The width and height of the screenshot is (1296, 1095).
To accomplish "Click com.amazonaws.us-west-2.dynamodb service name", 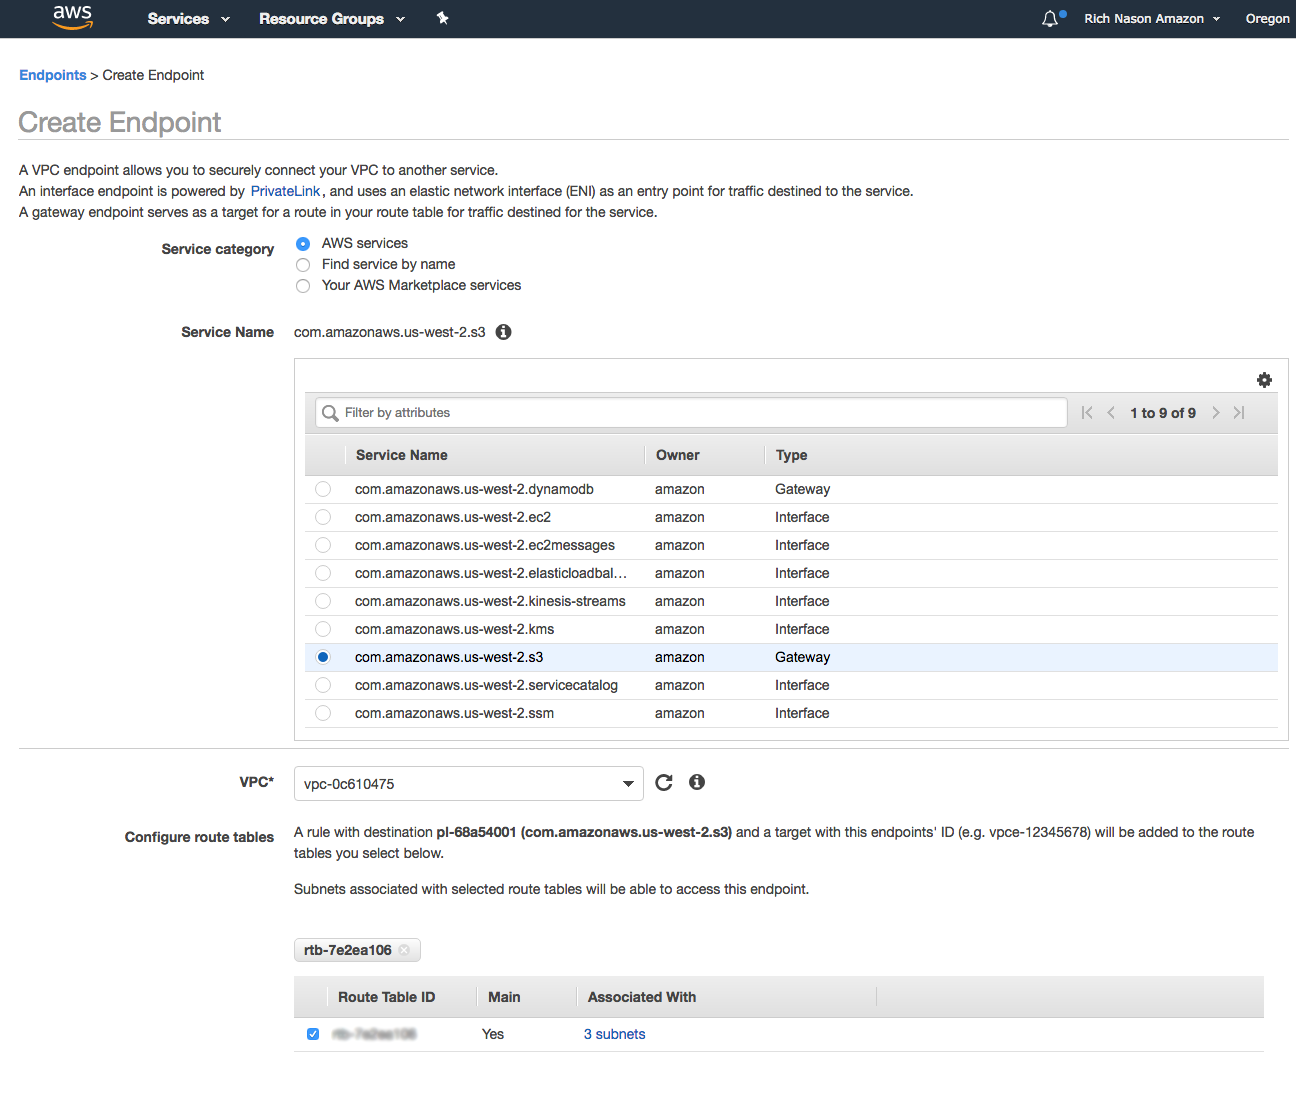I will click(474, 489).
